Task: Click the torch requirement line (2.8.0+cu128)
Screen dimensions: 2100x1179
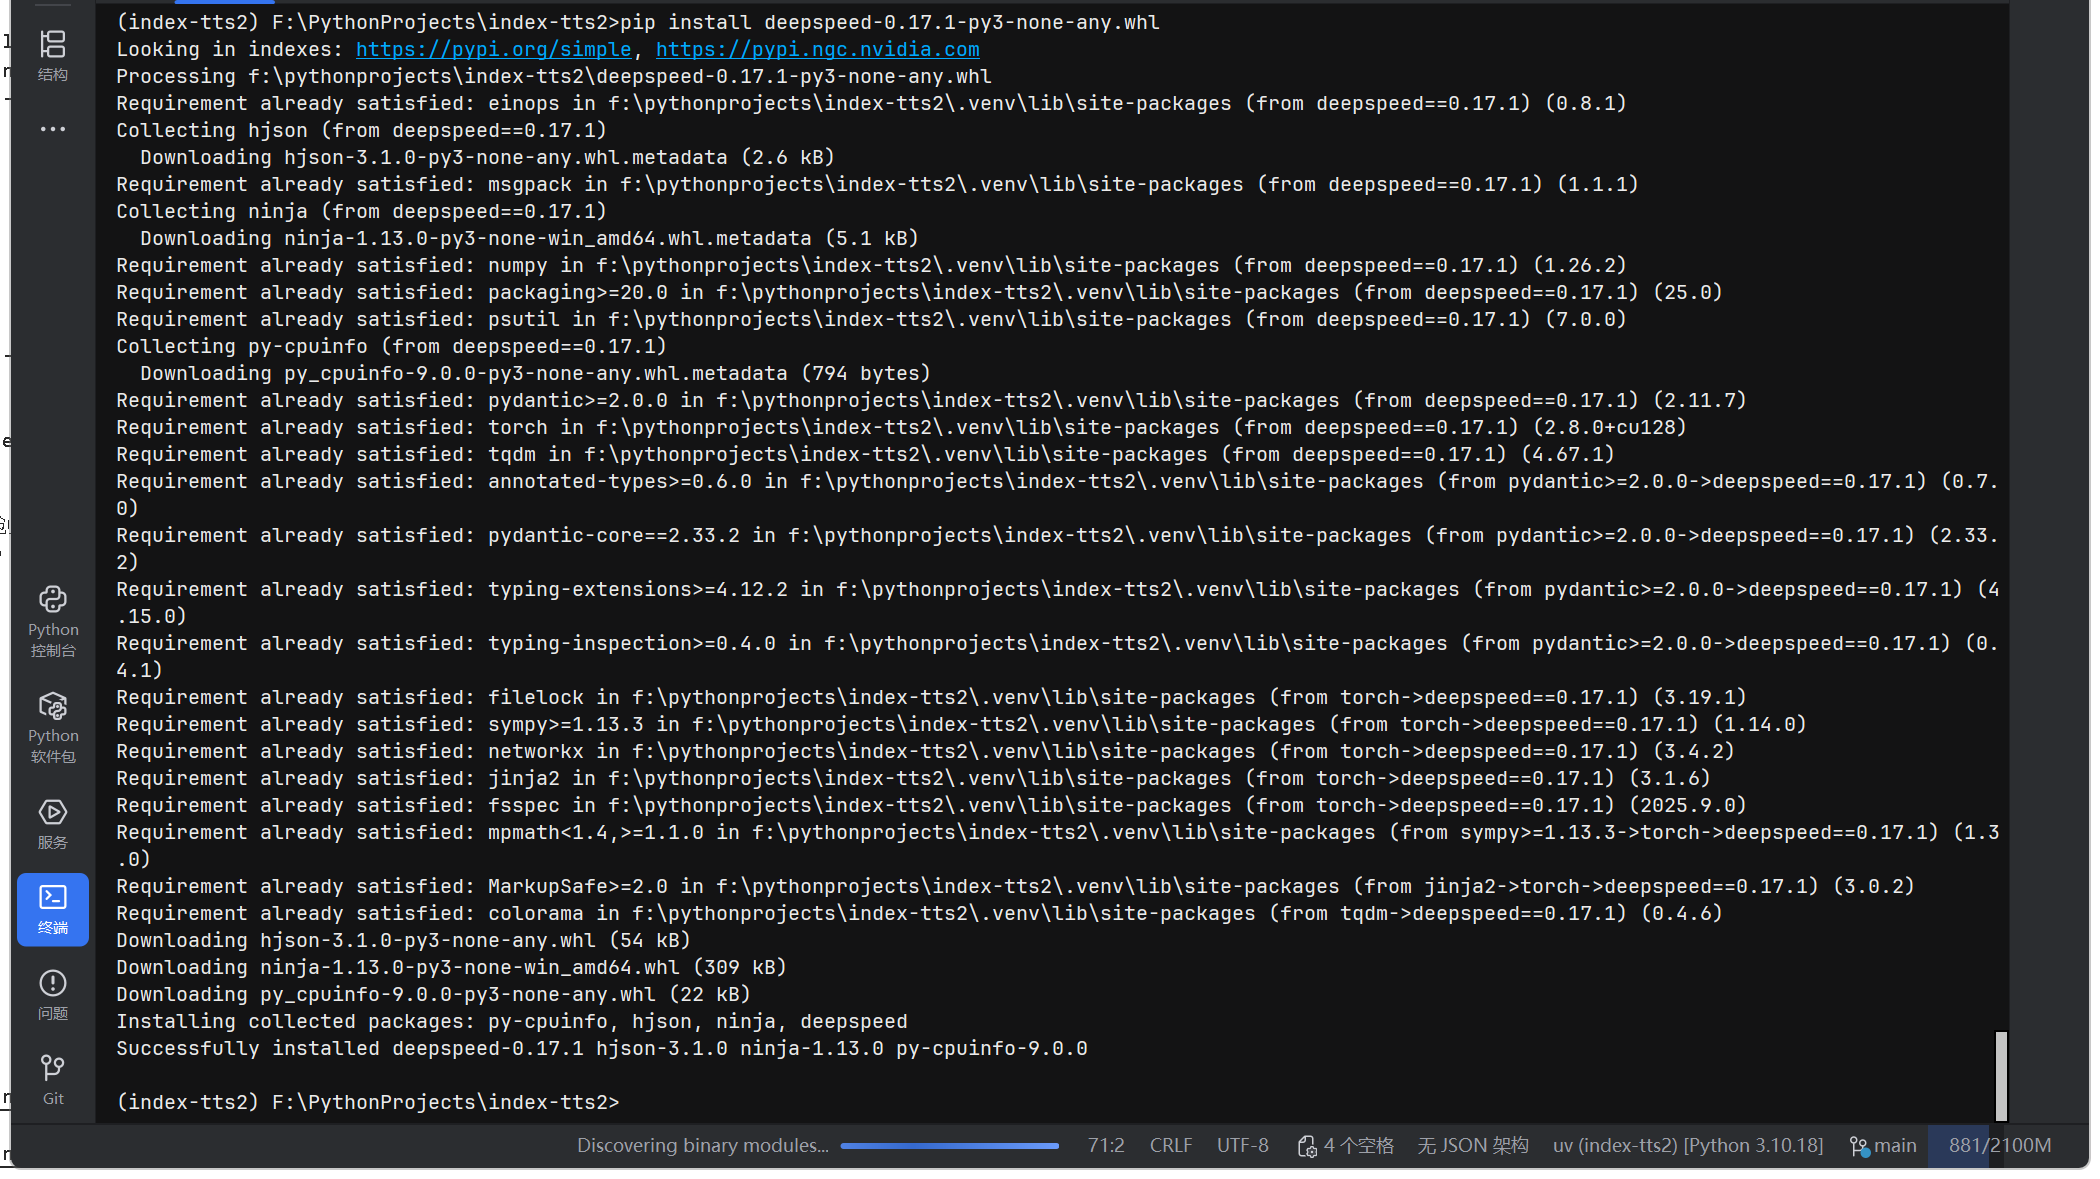Action: pyautogui.click(x=901, y=427)
